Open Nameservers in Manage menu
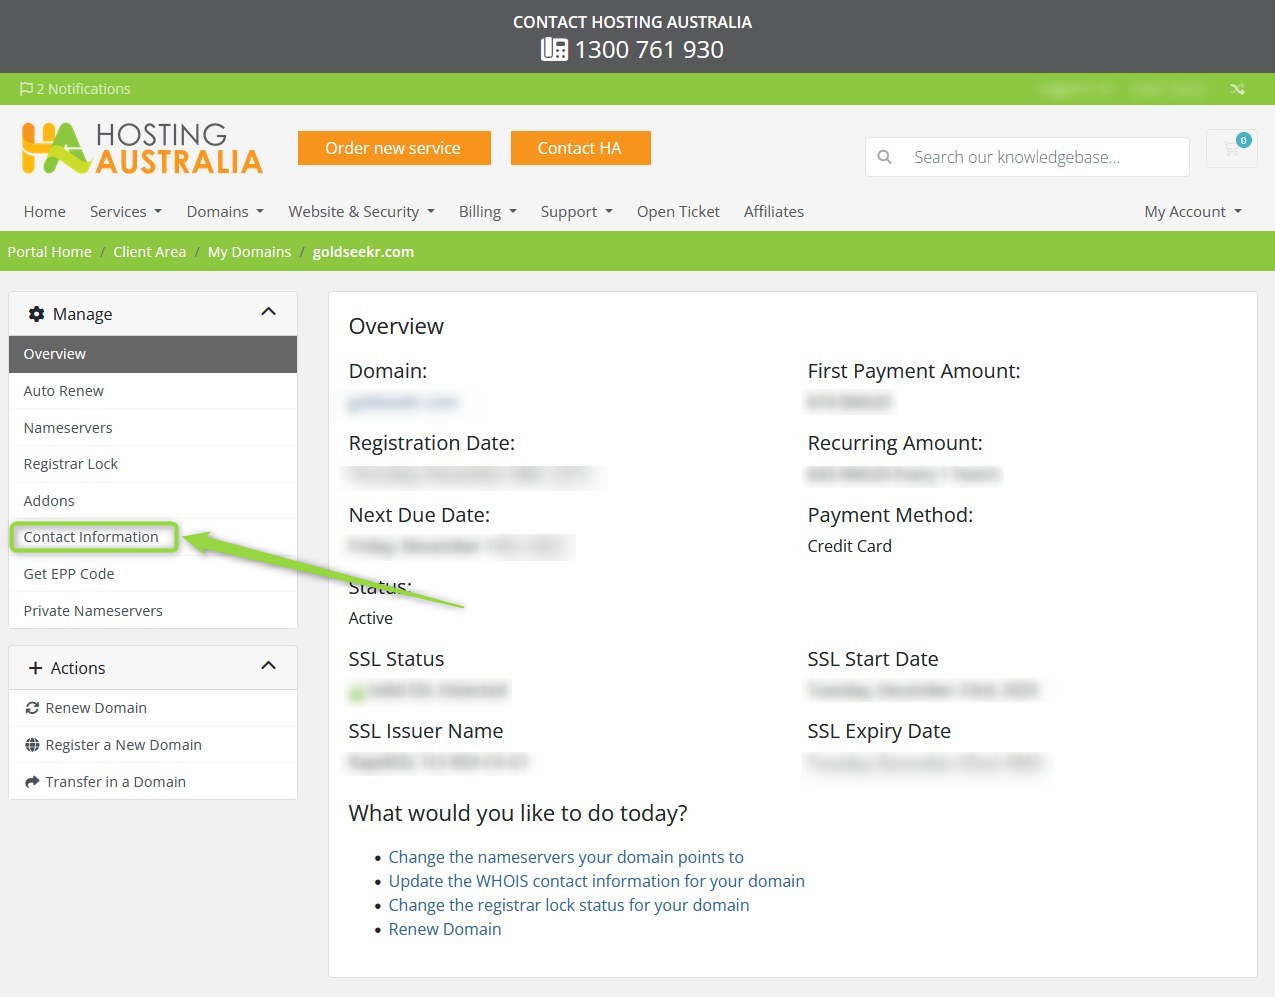The height and width of the screenshot is (997, 1275). [68, 428]
